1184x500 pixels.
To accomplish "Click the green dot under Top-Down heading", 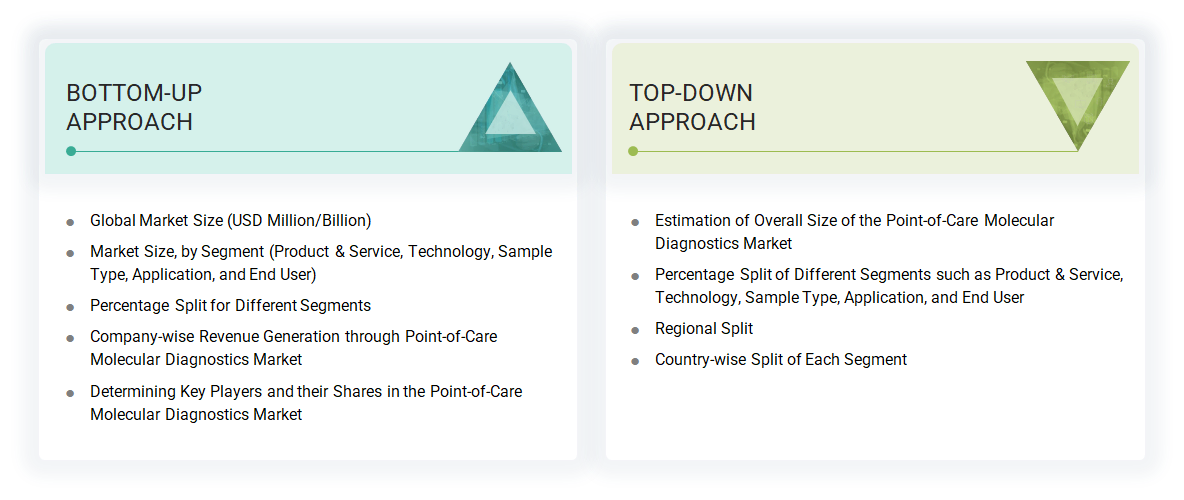I will coord(633,151).
